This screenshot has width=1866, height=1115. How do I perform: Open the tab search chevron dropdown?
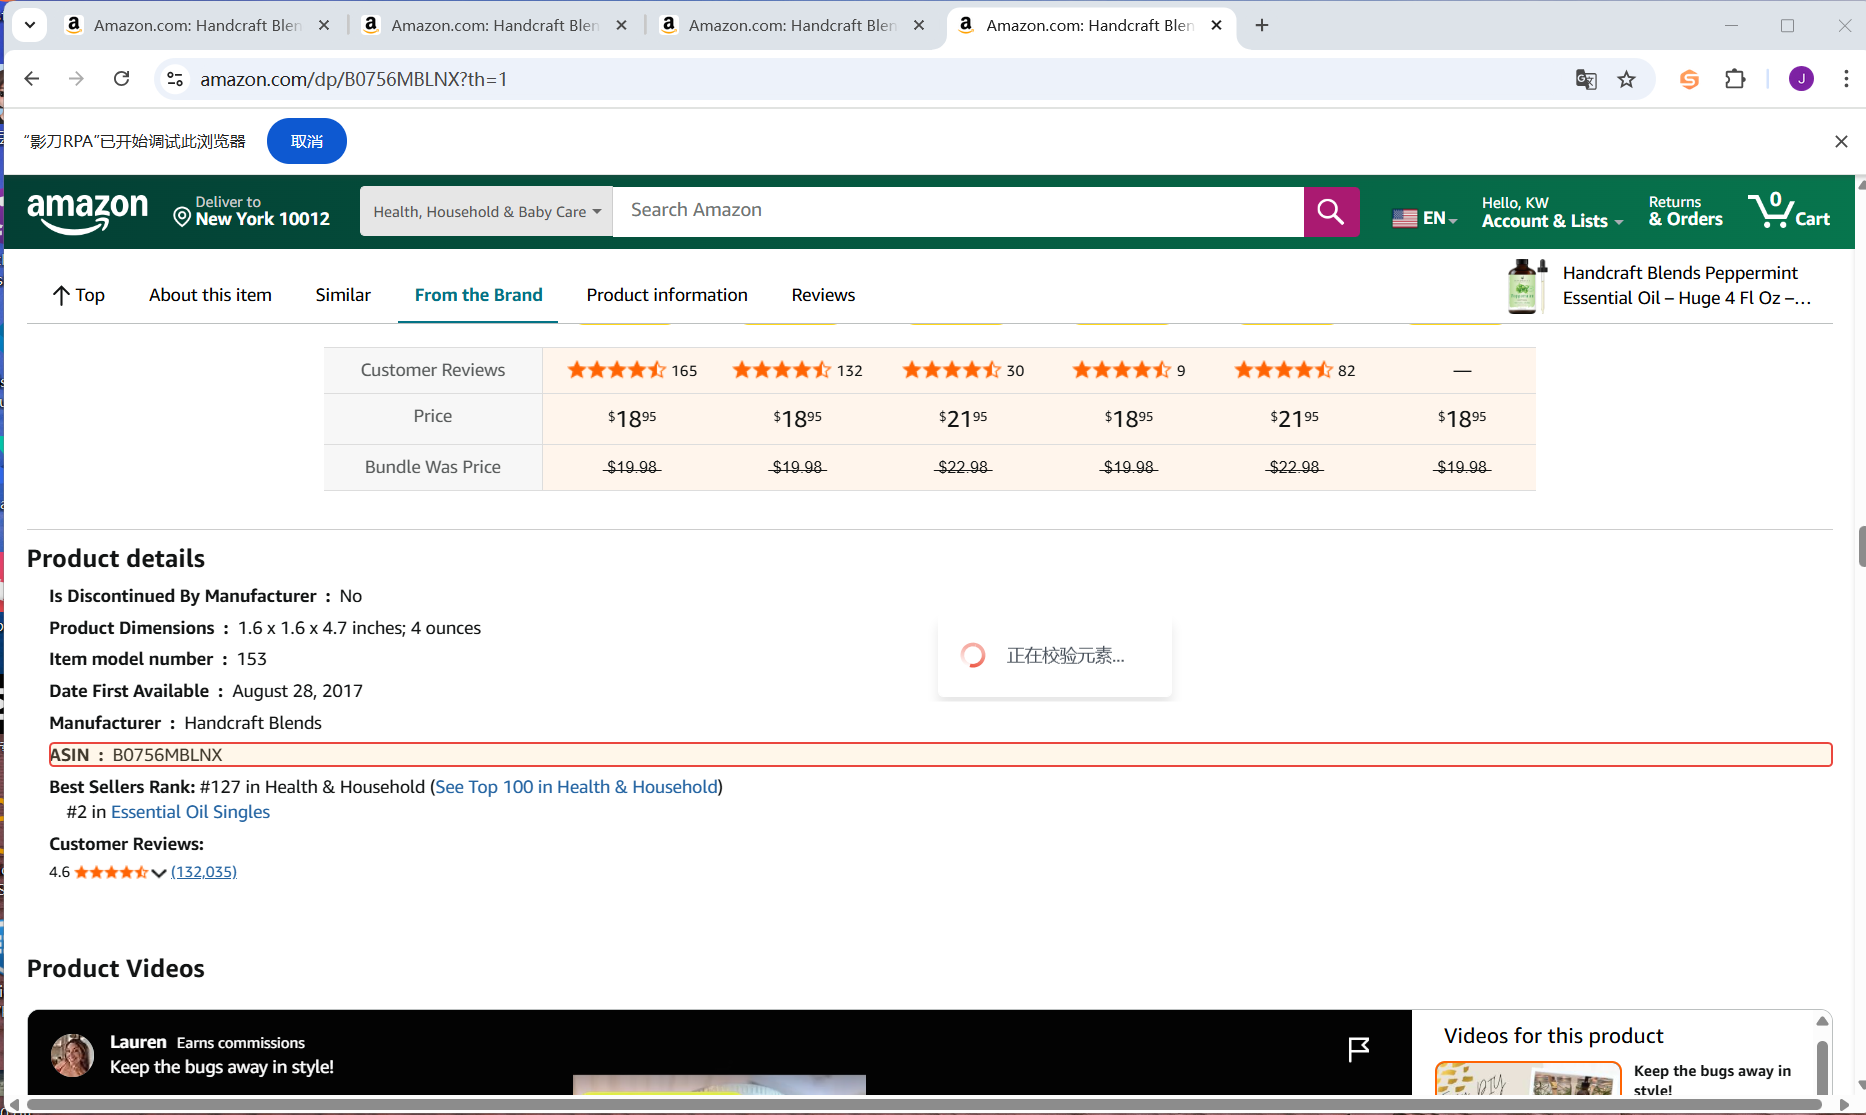pyautogui.click(x=30, y=25)
